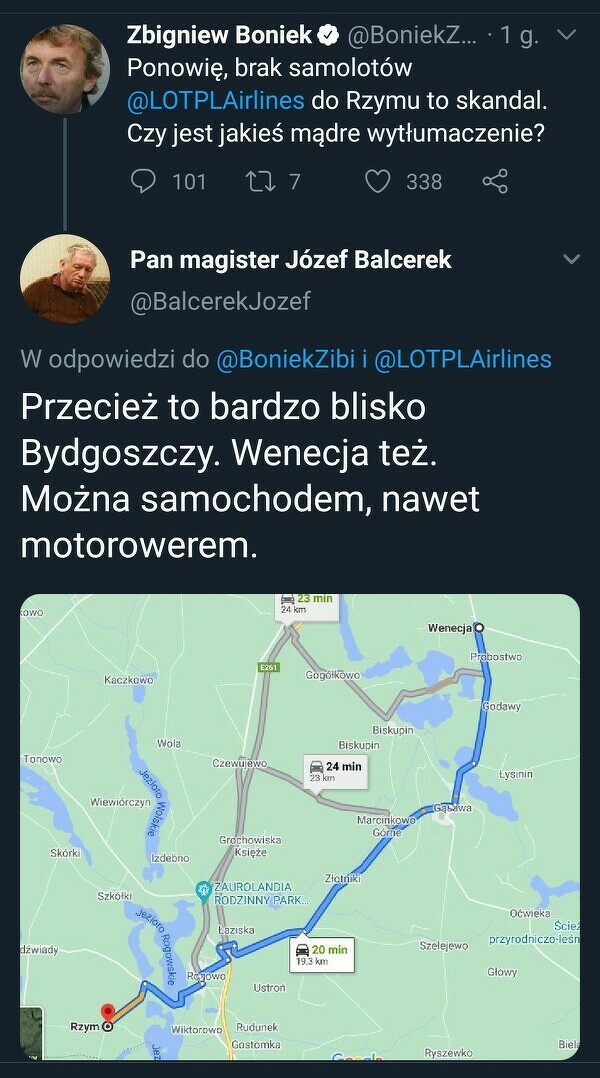Tap the reply speech bubble icon
600x1078 pixels.
tap(143, 182)
